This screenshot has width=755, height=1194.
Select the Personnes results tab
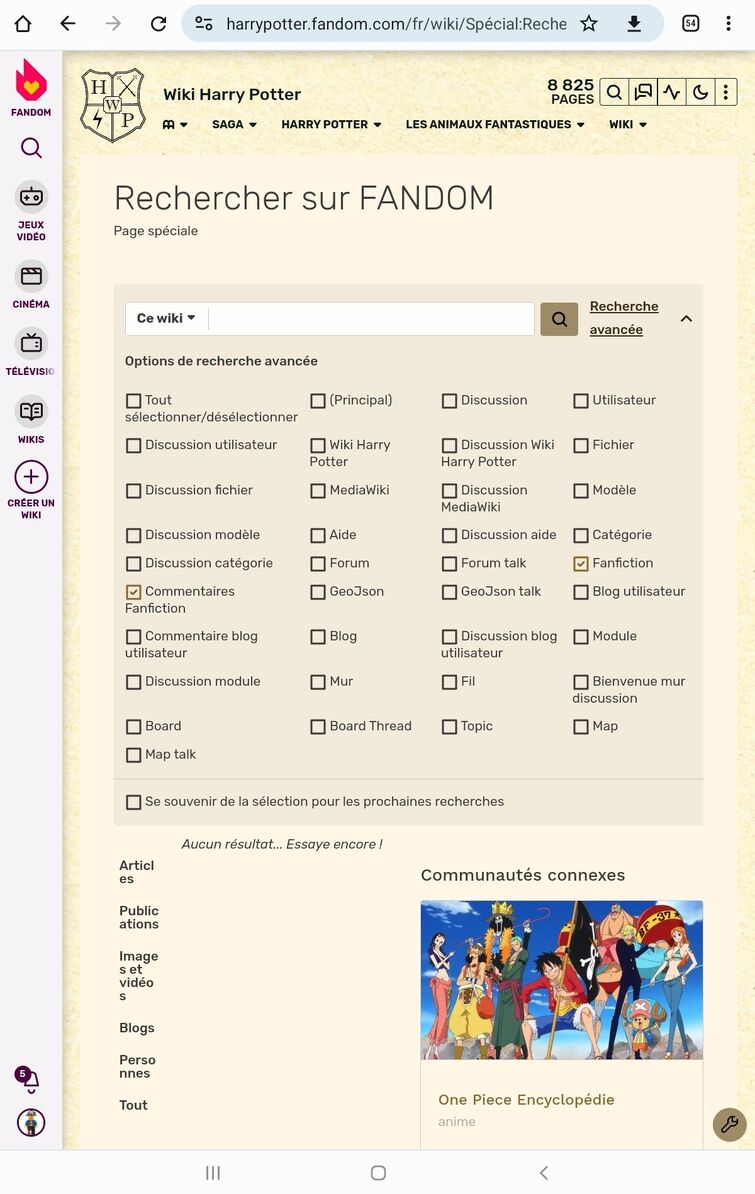pyautogui.click(x=137, y=1066)
